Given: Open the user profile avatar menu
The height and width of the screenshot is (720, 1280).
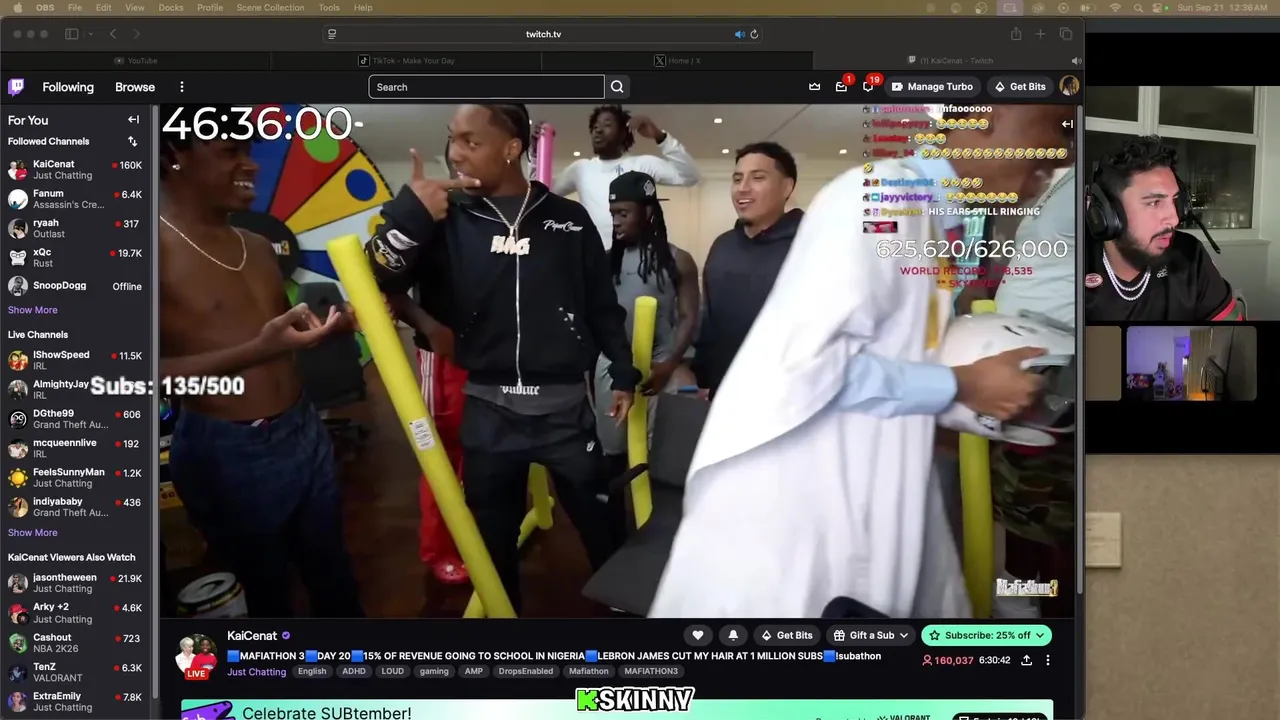Looking at the screenshot, I should click(x=1069, y=87).
